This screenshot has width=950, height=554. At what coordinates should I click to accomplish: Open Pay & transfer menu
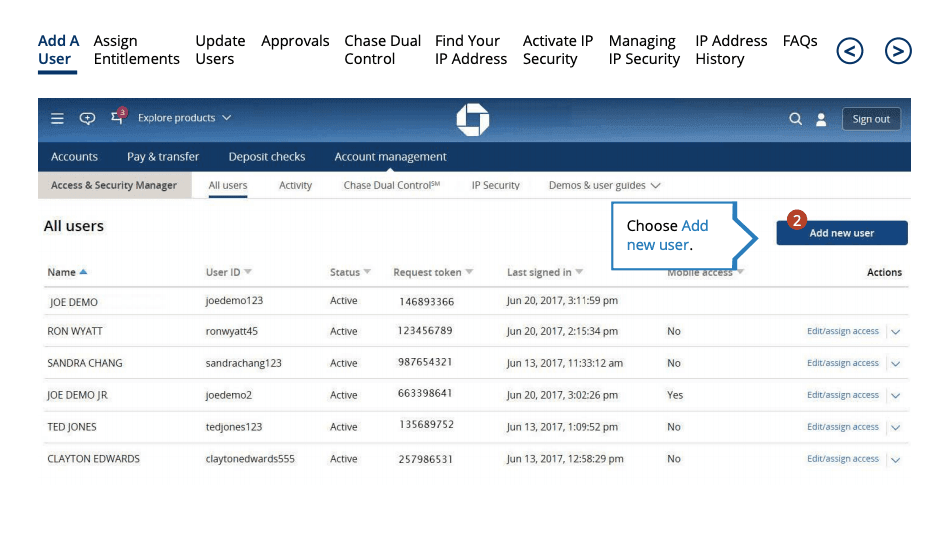click(163, 156)
